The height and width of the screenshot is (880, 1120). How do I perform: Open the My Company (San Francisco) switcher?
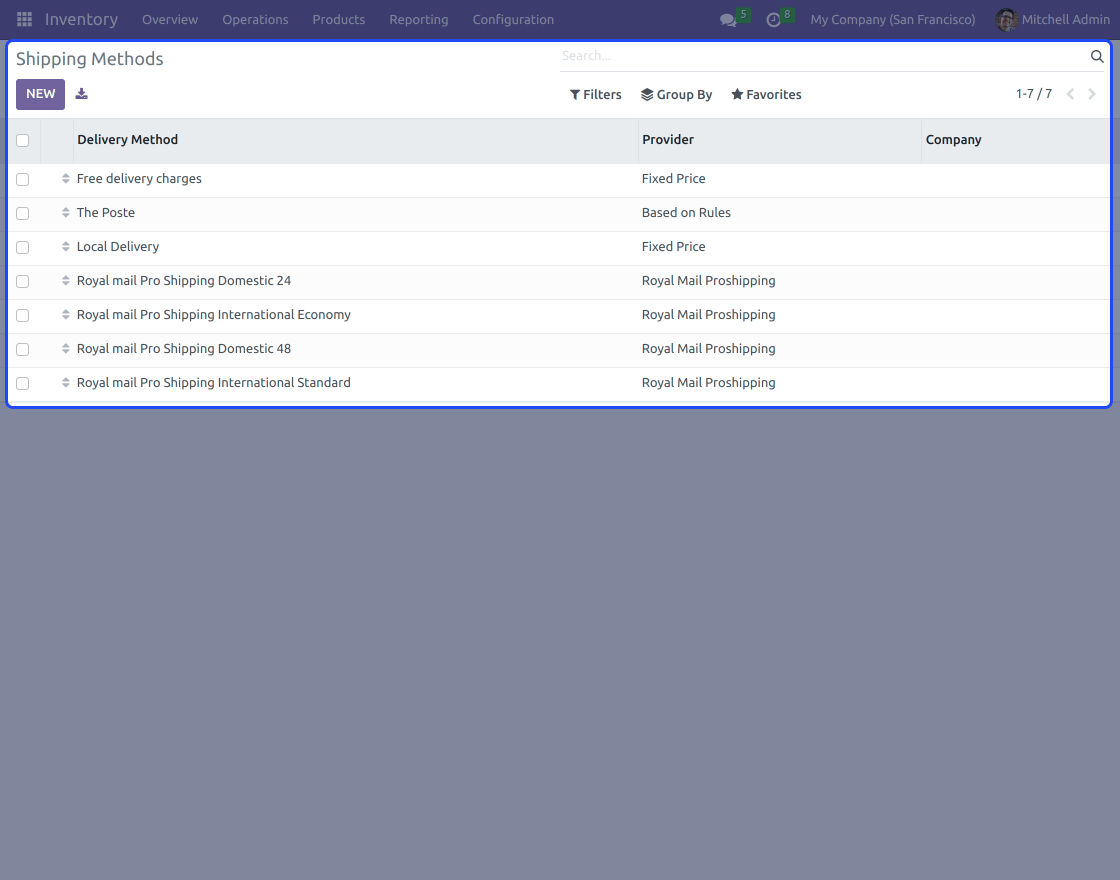click(892, 20)
